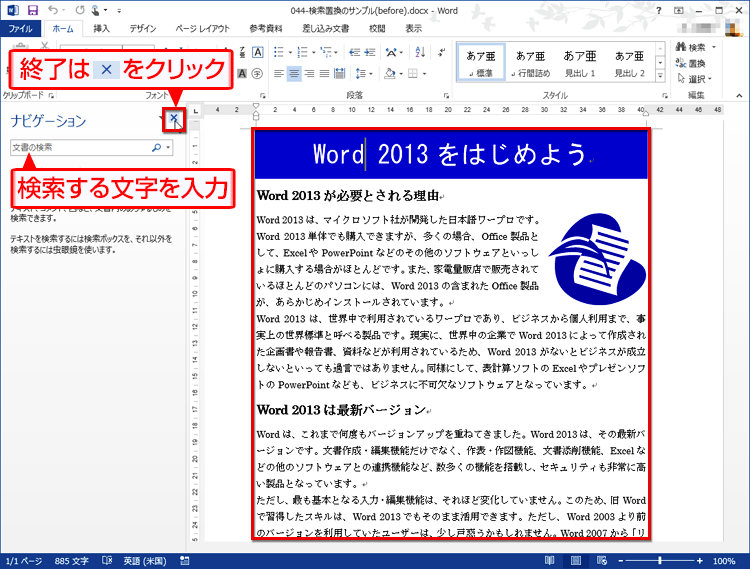Image resolution: width=750 pixels, height=569 pixels.
Task: Click the Redo icon in quick access toolbar
Action: (x=79, y=10)
